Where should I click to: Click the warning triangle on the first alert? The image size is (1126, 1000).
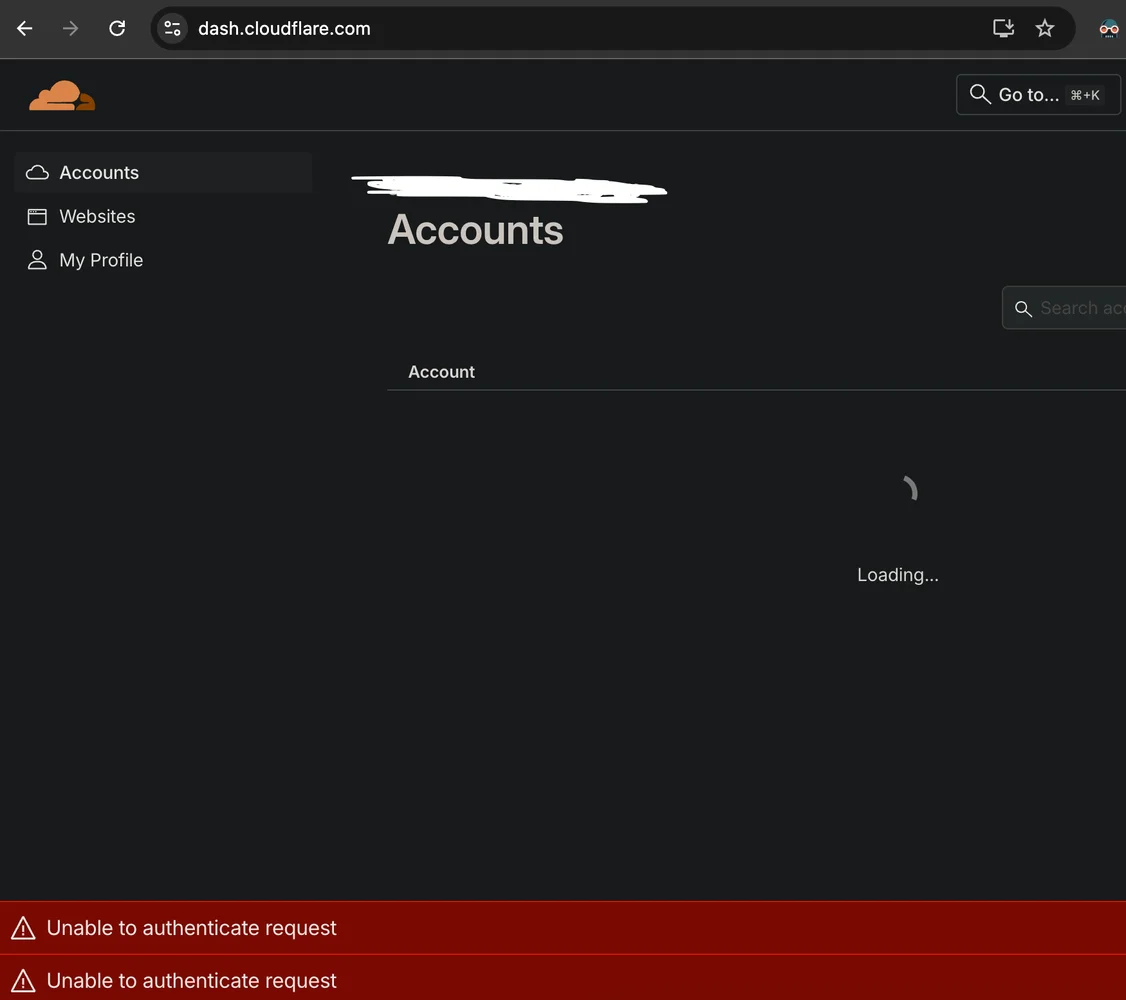[23, 927]
